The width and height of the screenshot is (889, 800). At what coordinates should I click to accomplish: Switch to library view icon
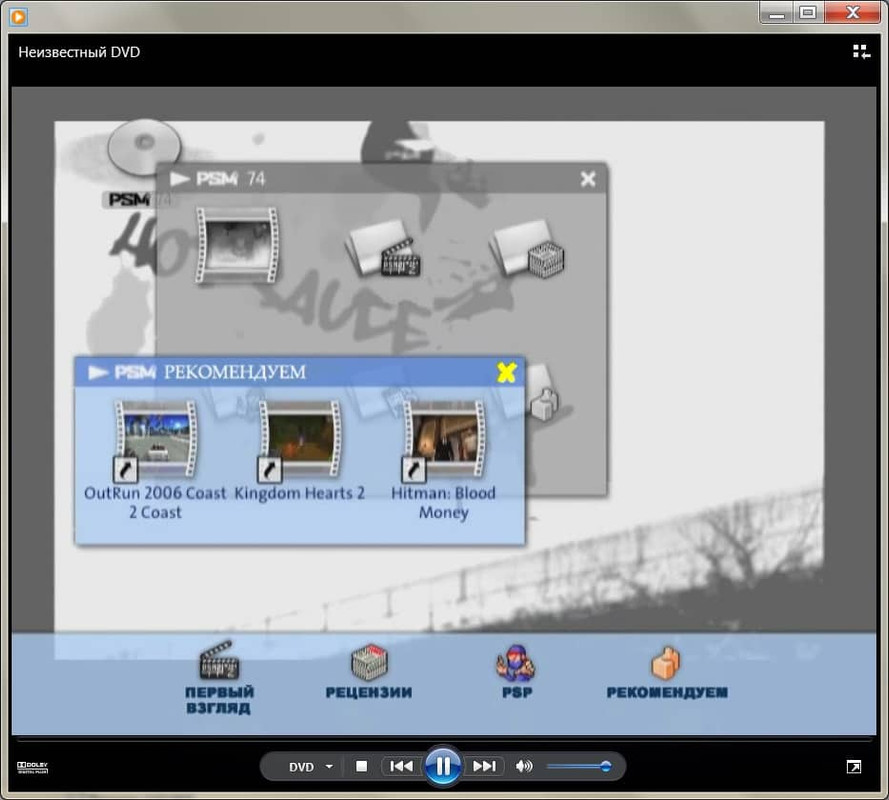[x=861, y=52]
